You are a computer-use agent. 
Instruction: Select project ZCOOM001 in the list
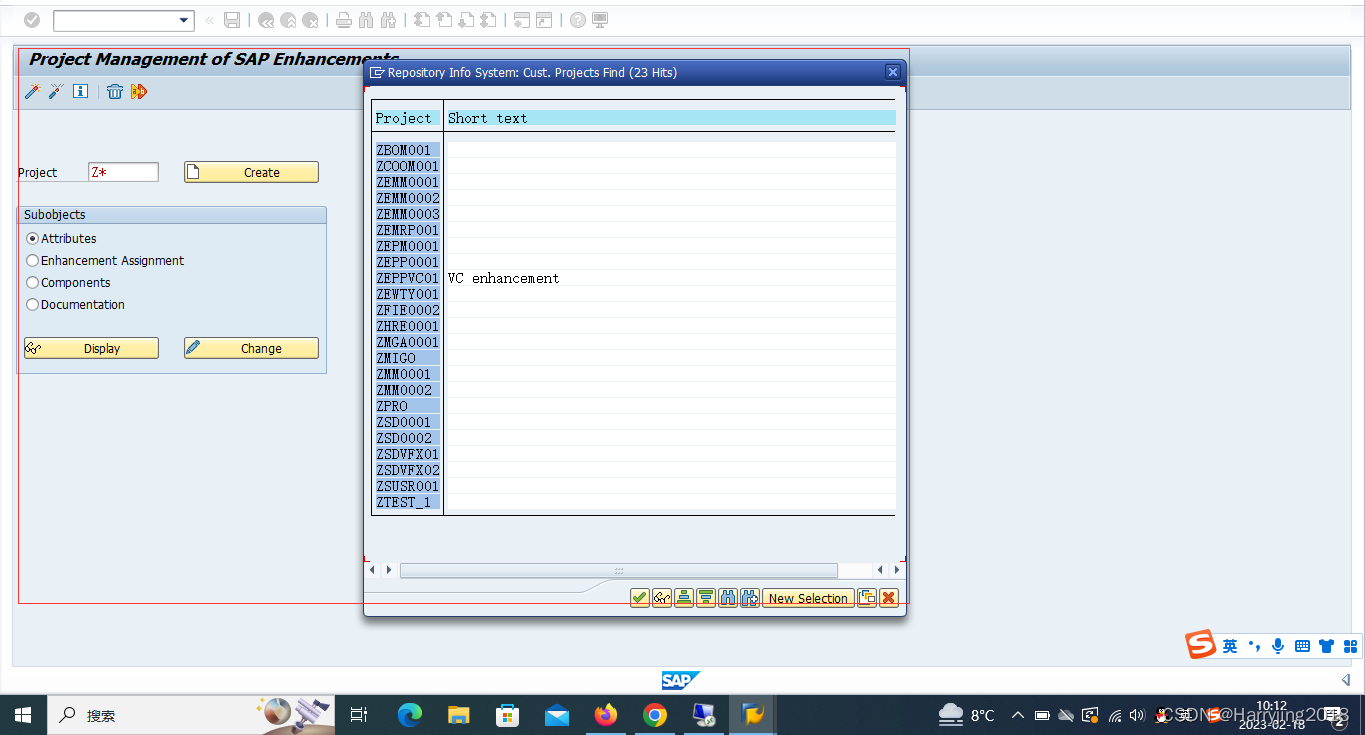pos(407,166)
